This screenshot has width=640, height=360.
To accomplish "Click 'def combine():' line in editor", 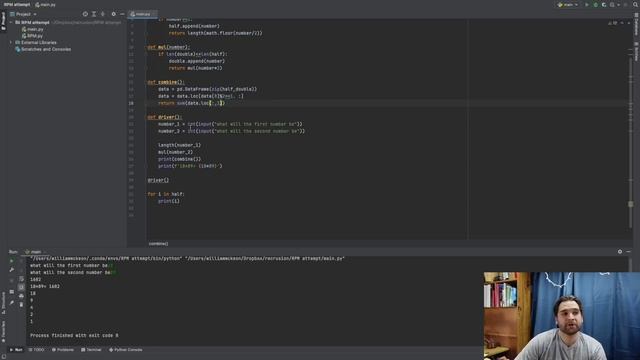I will (x=166, y=82).
